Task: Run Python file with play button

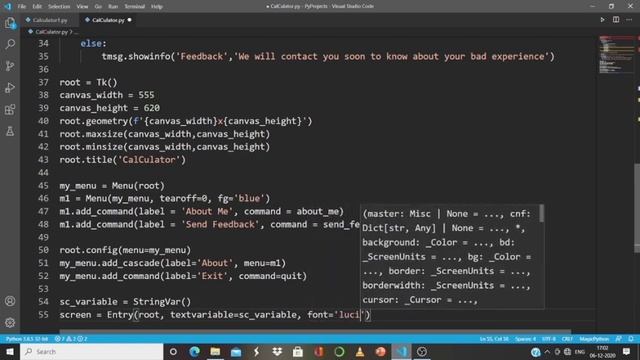Action: [602, 20]
